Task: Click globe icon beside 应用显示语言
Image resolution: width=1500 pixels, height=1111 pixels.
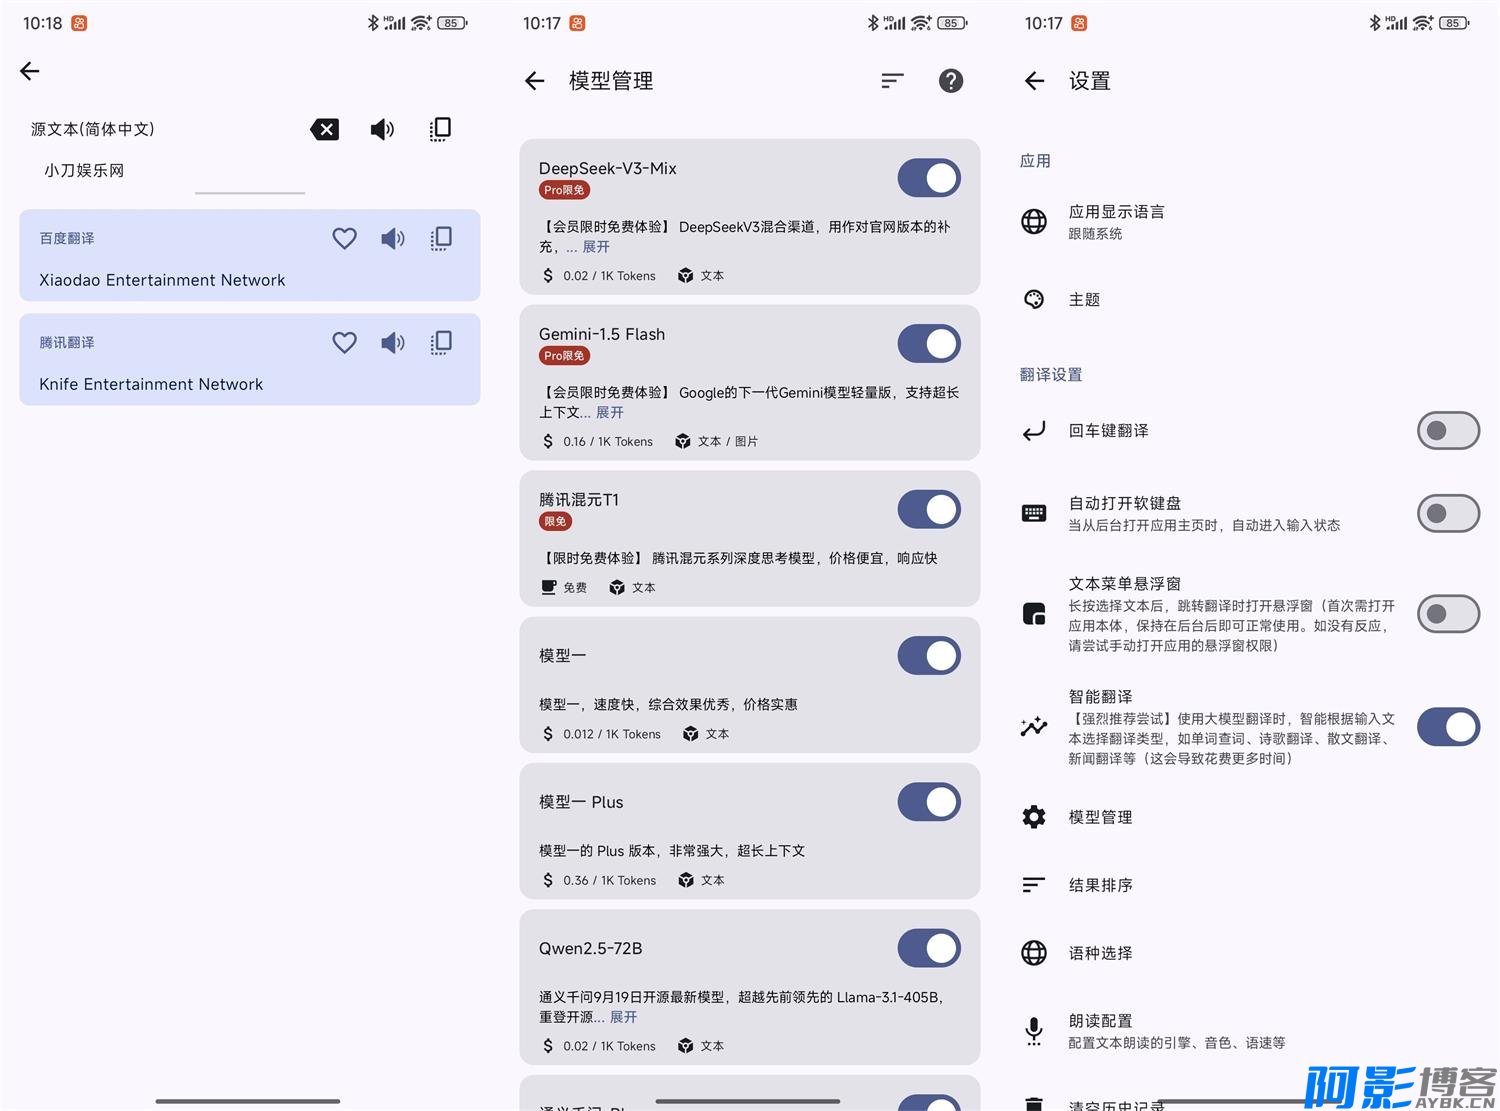Action: tap(1034, 221)
